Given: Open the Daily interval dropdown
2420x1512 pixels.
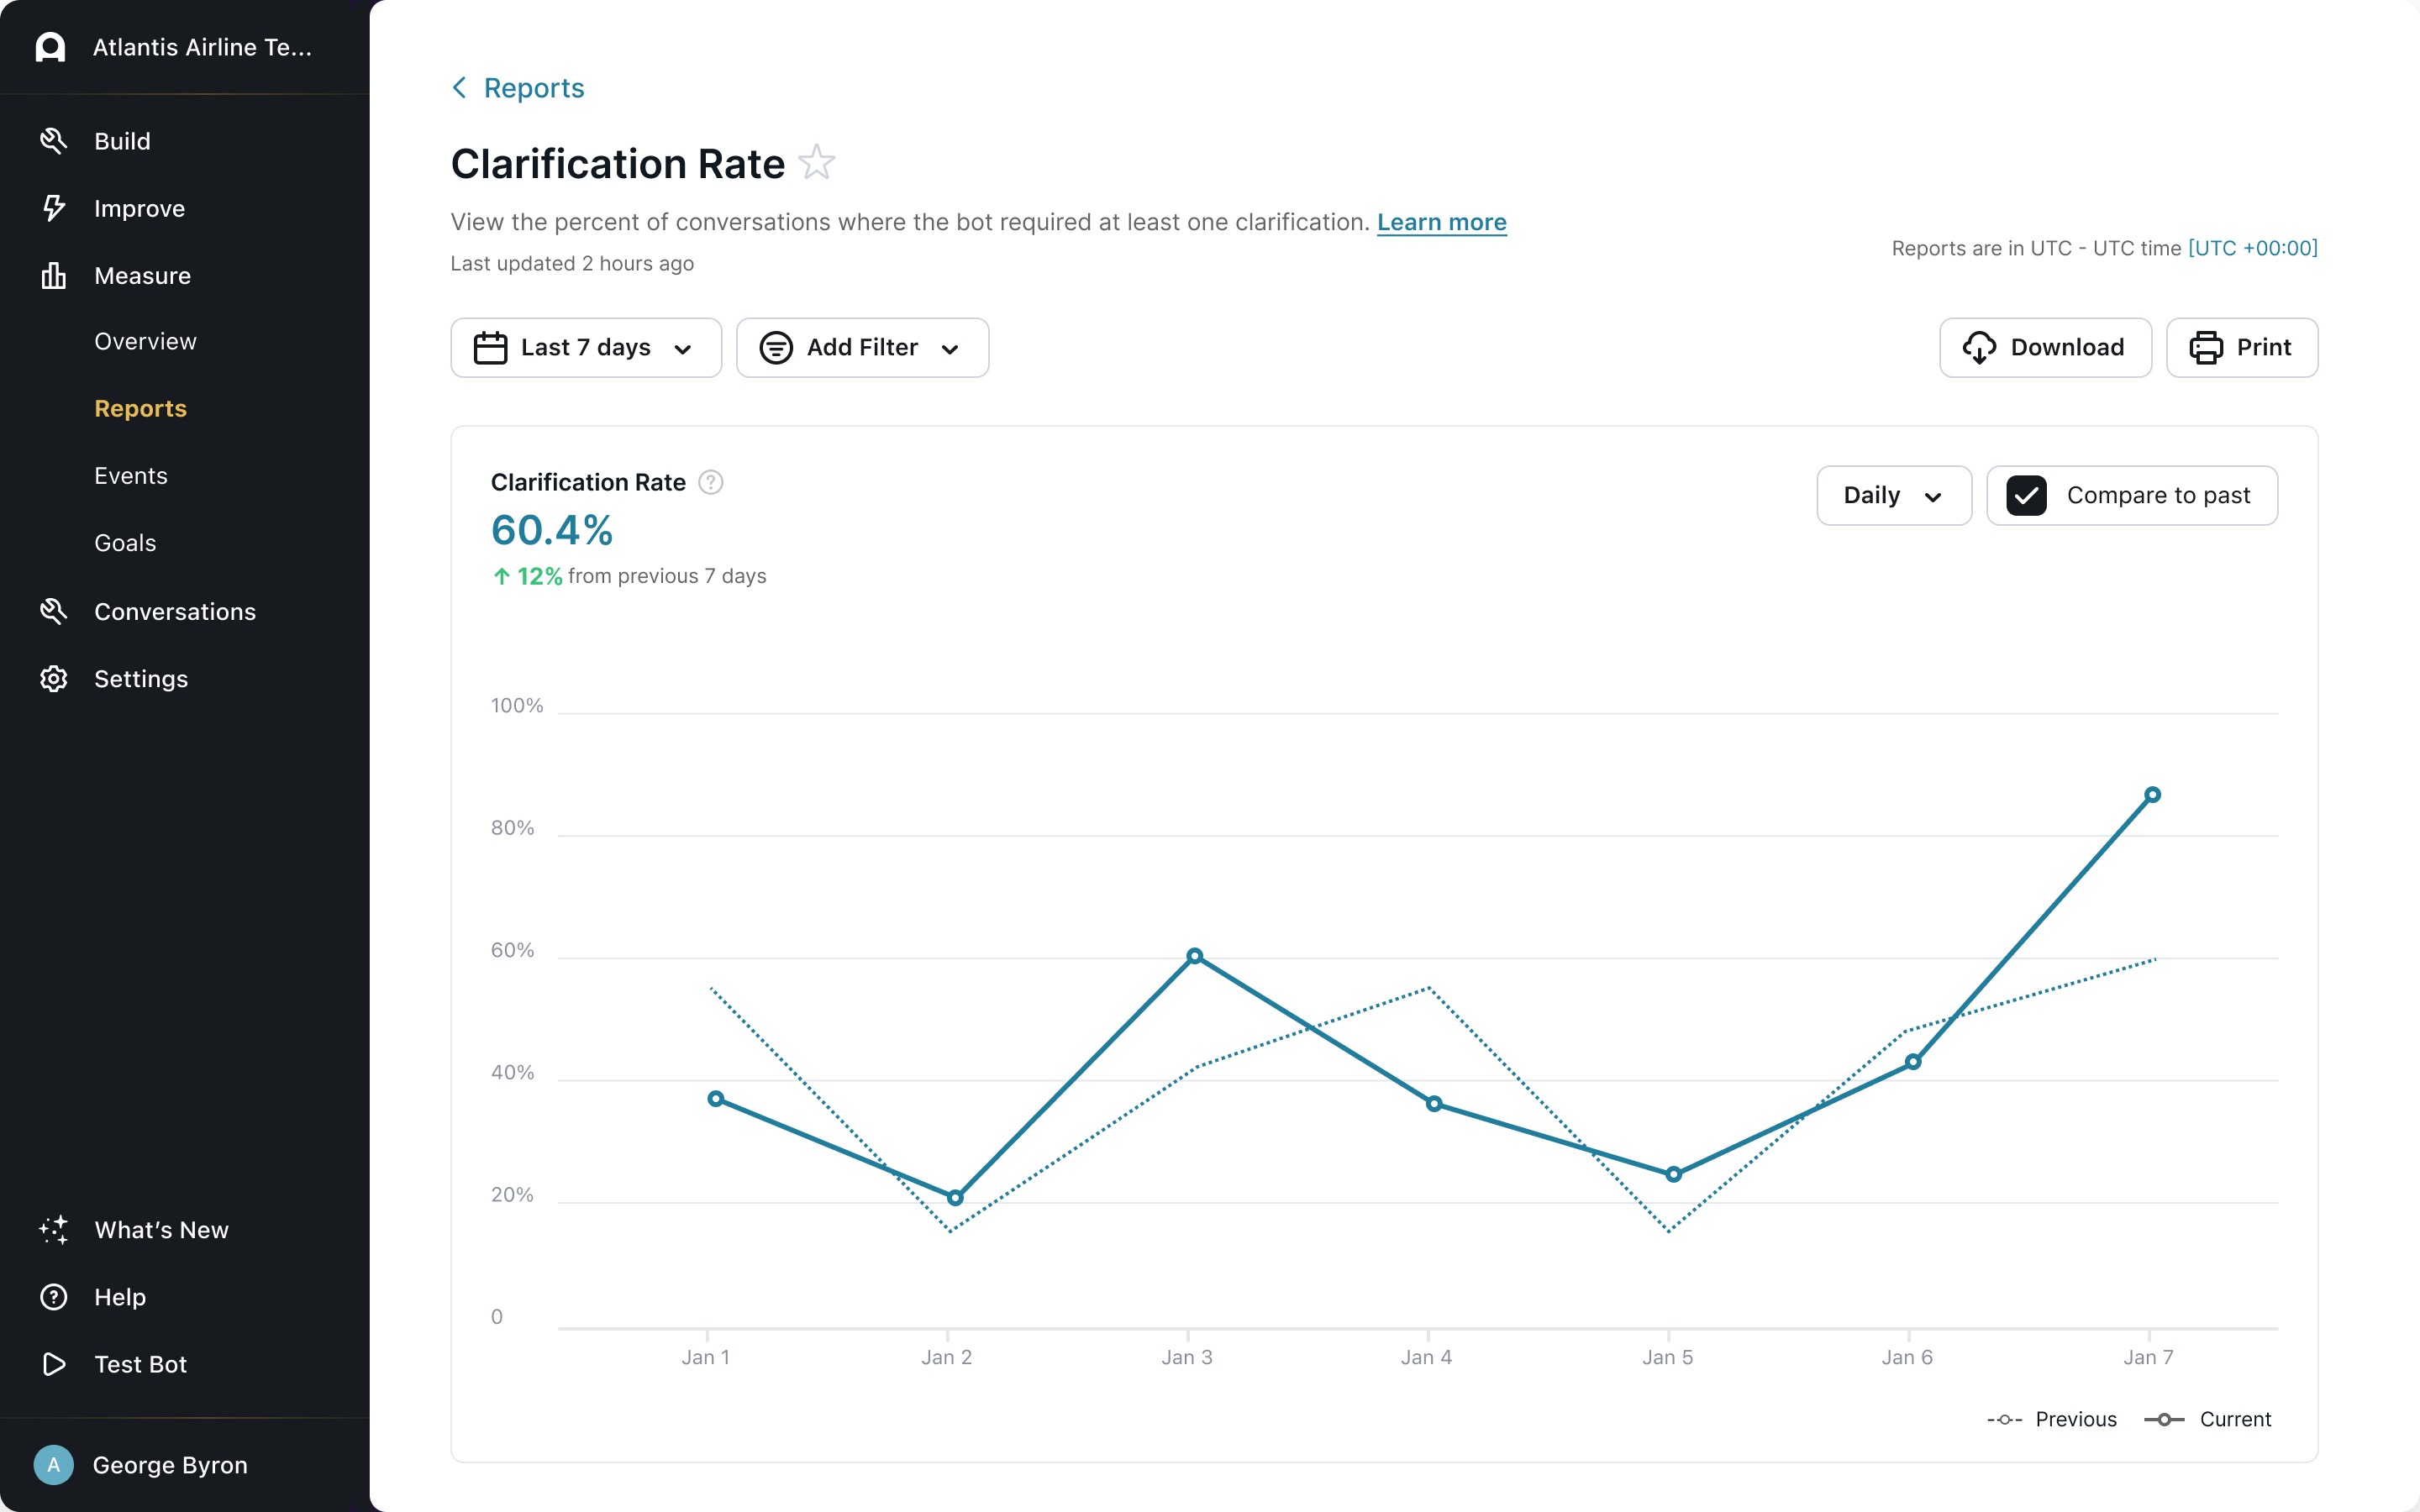Looking at the screenshot, I should (x=1892, y=496).
